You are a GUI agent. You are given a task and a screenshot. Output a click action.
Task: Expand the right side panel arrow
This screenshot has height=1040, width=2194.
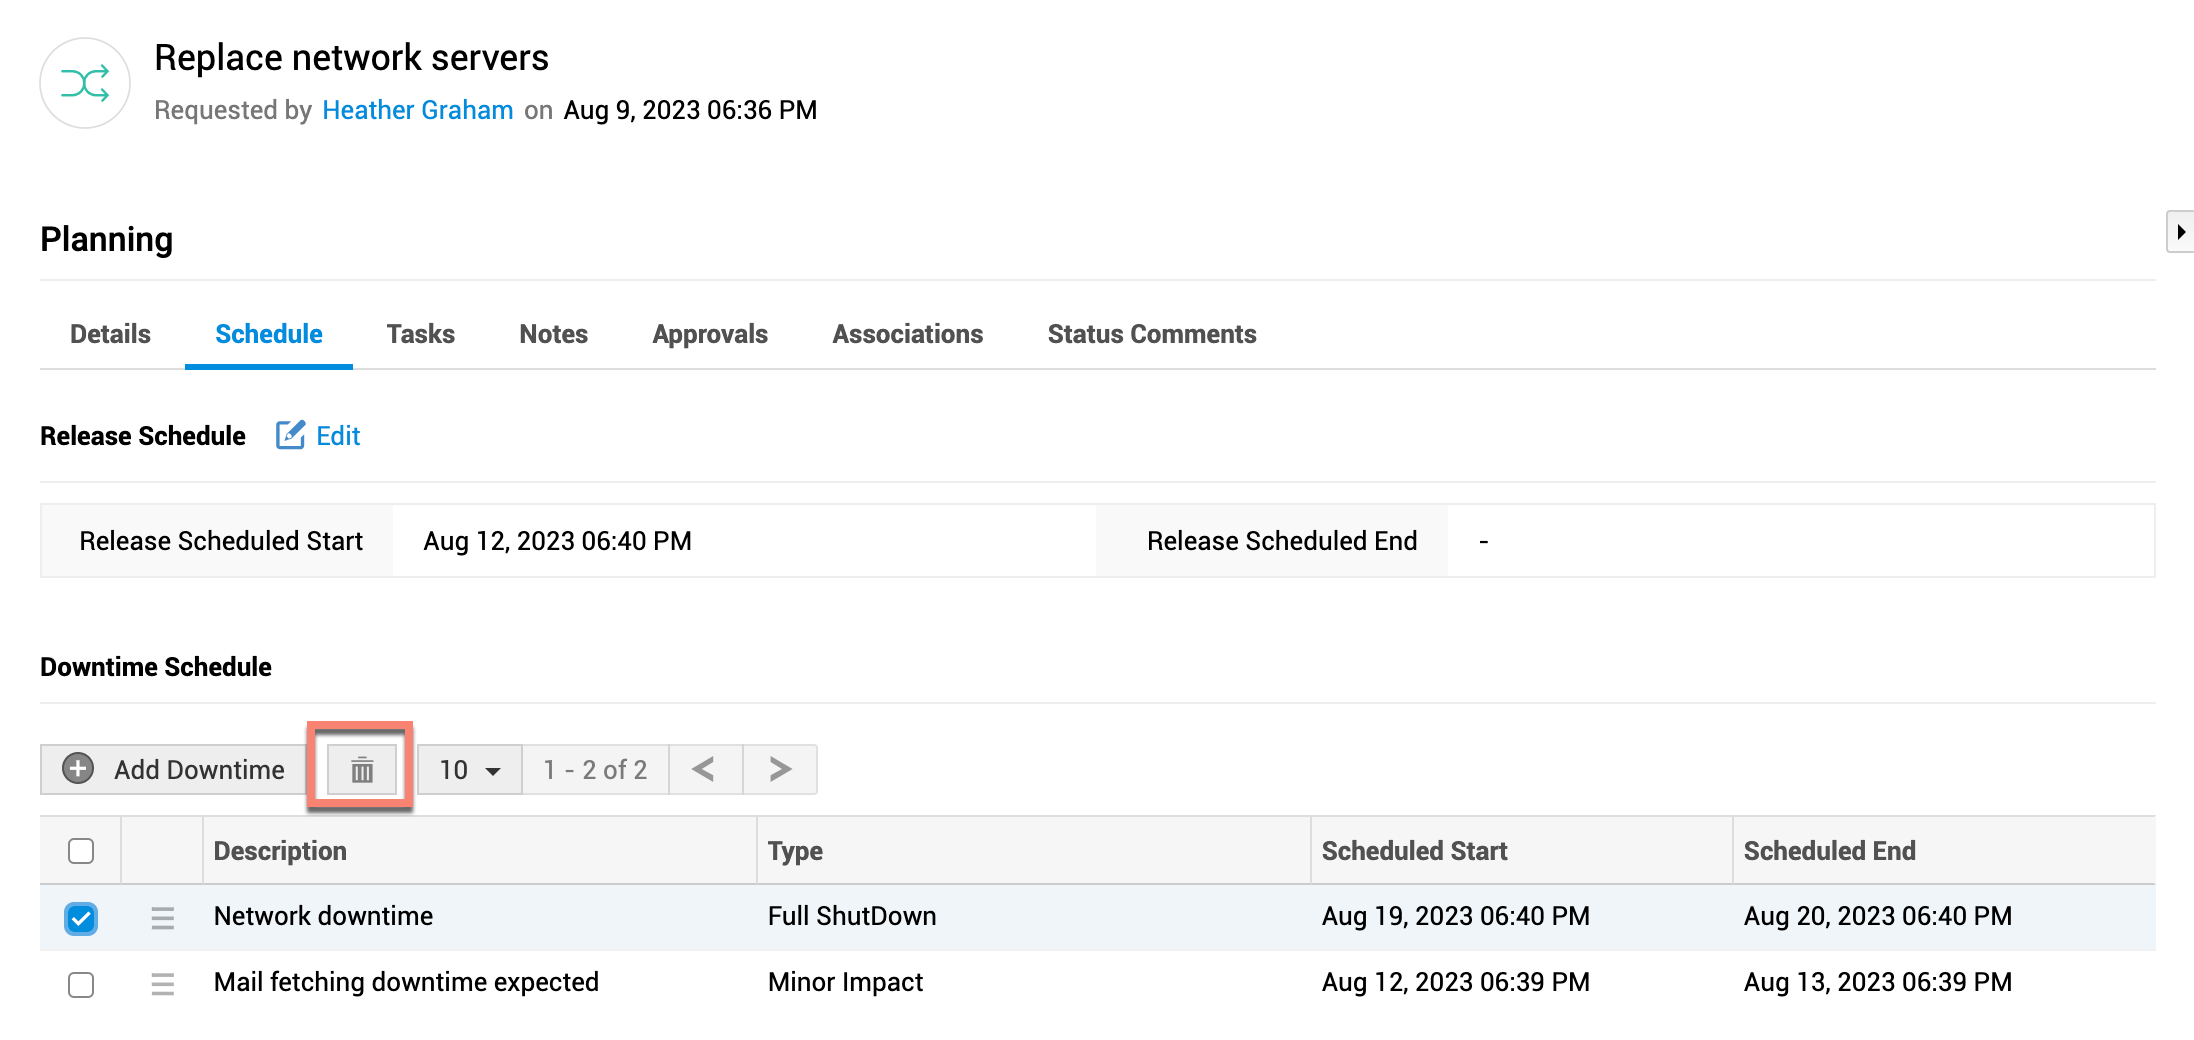coord(2181,232)
